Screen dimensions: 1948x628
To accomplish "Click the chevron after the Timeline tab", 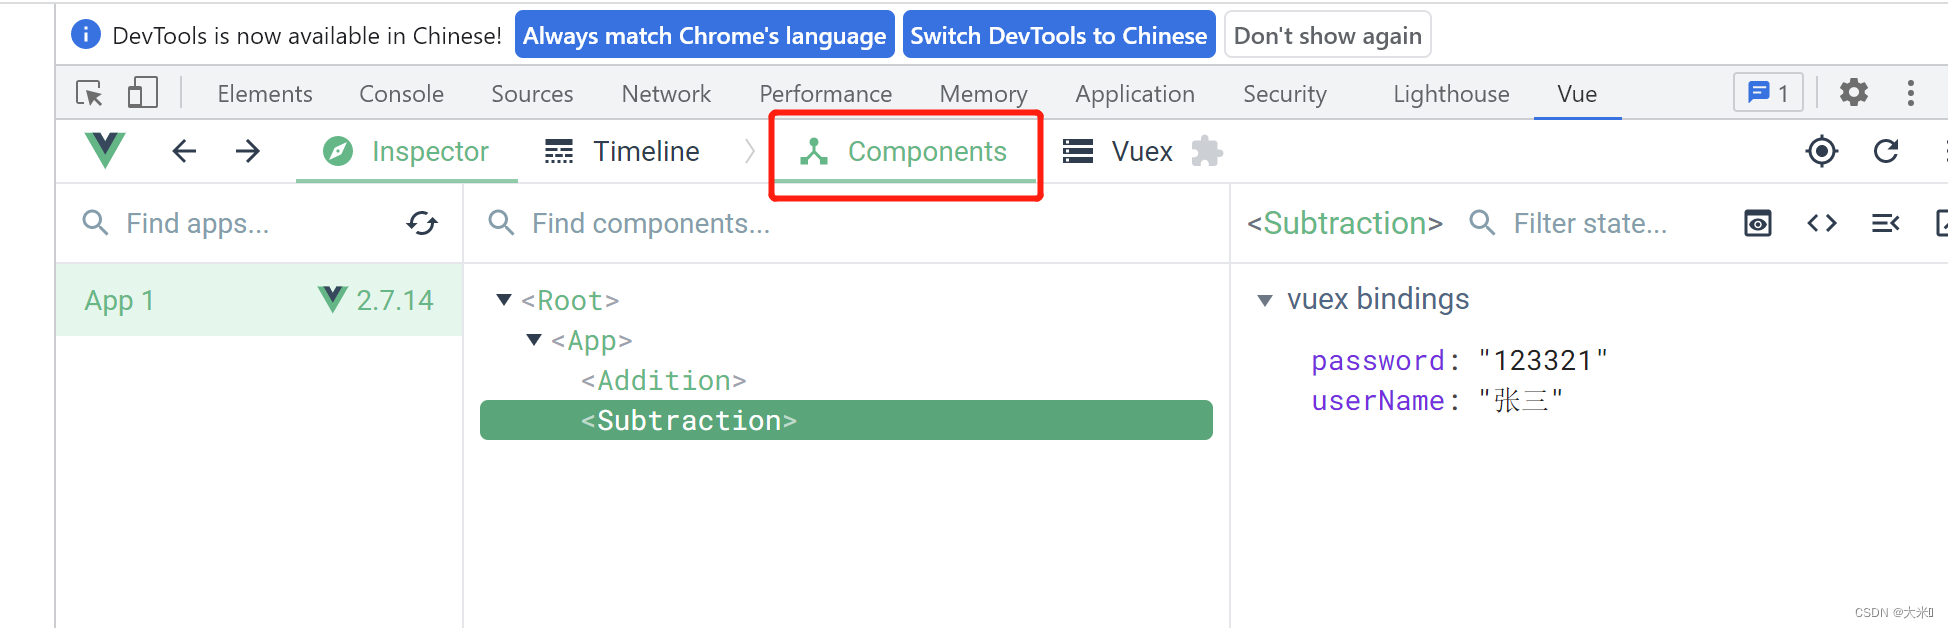I will [750, 151].
